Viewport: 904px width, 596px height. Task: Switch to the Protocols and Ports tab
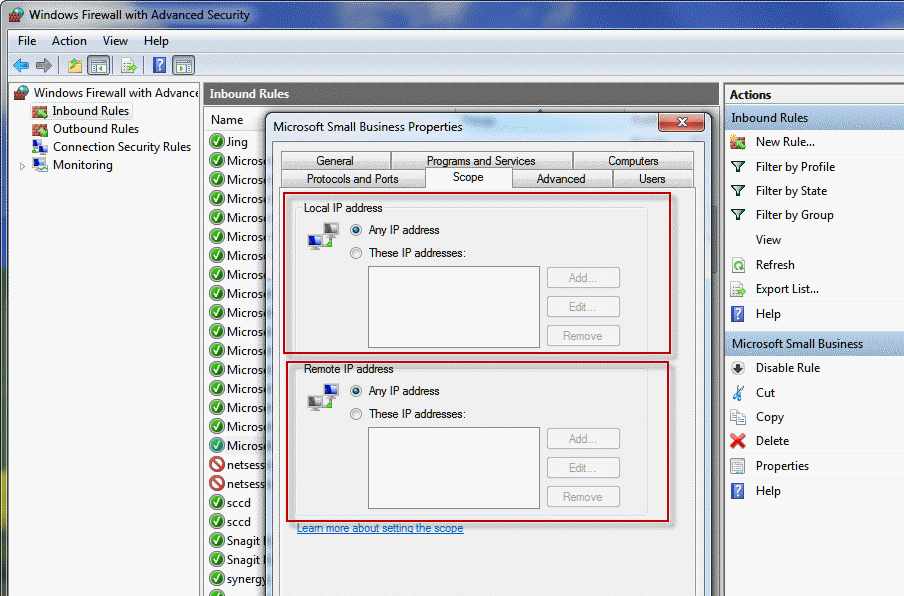point(352,179)
